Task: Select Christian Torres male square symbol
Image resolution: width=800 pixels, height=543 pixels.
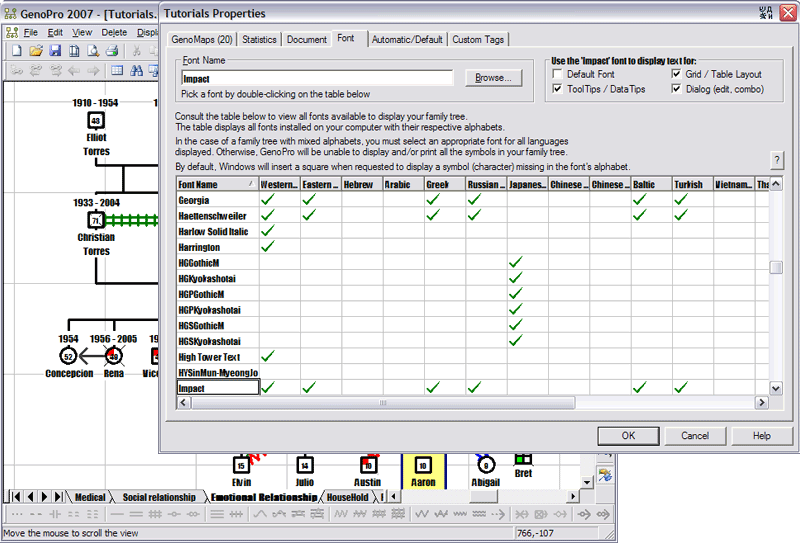Action: 95,220
